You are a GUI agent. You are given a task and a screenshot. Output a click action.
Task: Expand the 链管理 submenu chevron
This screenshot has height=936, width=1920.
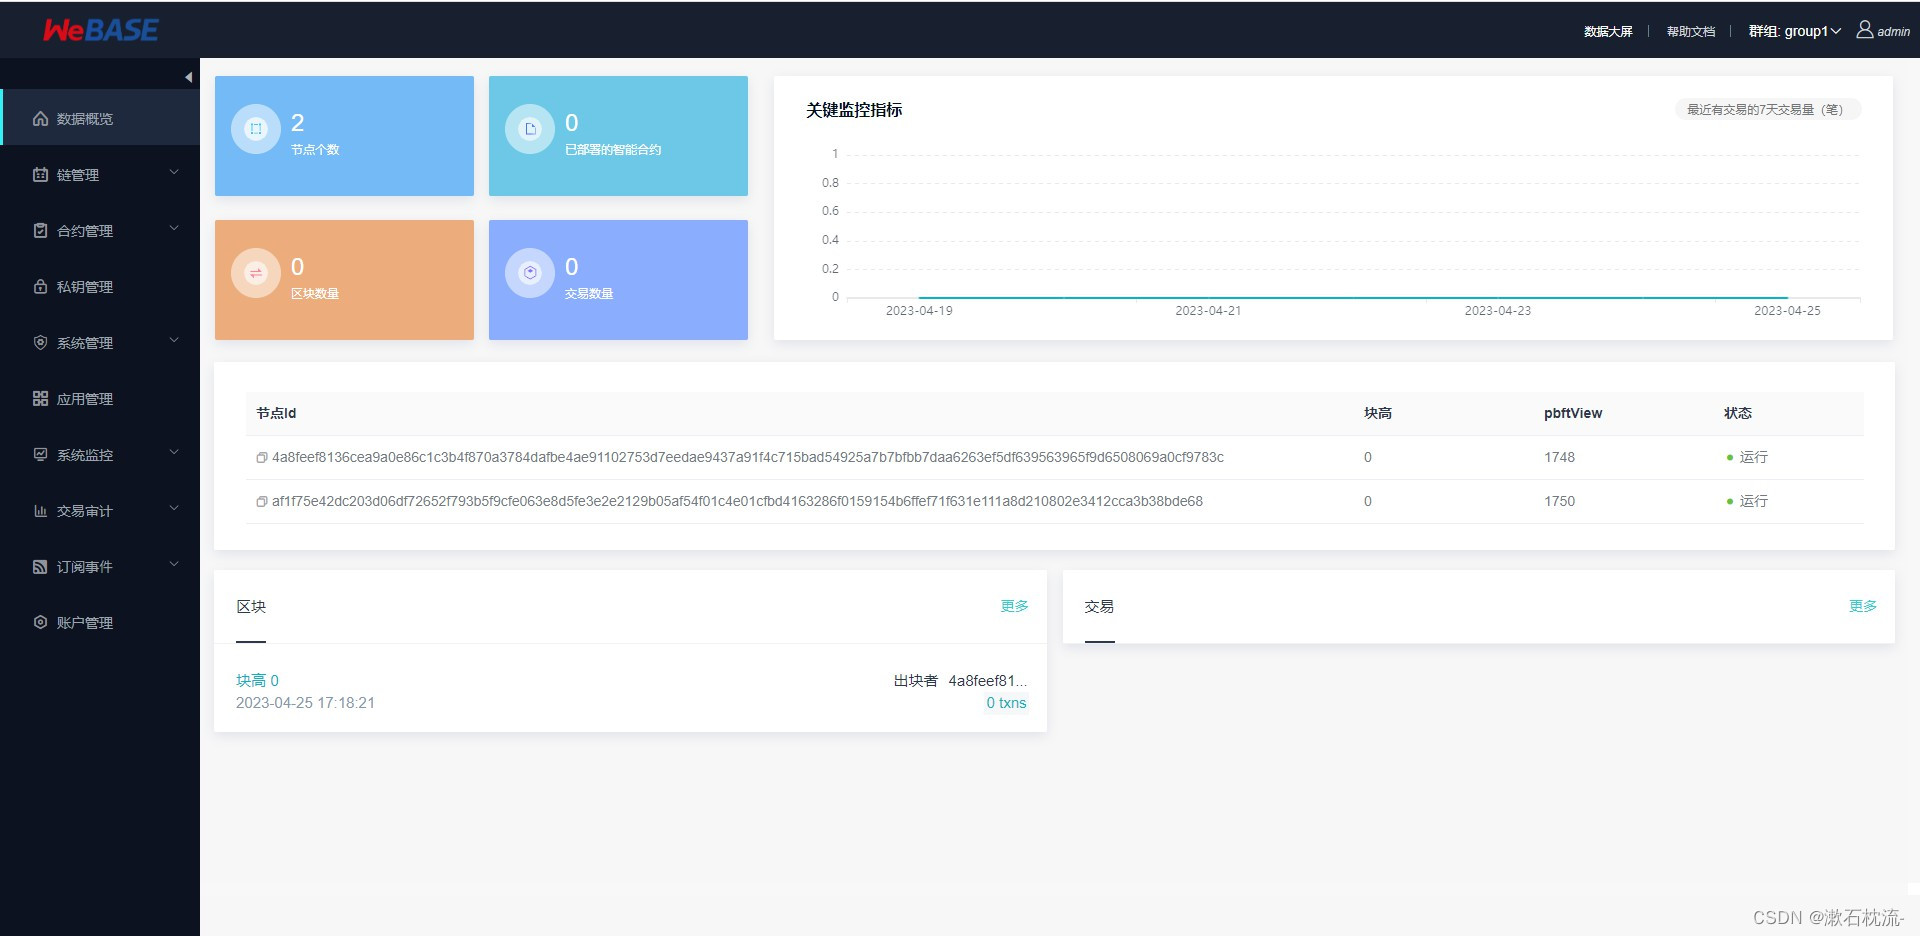pyautogui.click(x=174, y=173)
